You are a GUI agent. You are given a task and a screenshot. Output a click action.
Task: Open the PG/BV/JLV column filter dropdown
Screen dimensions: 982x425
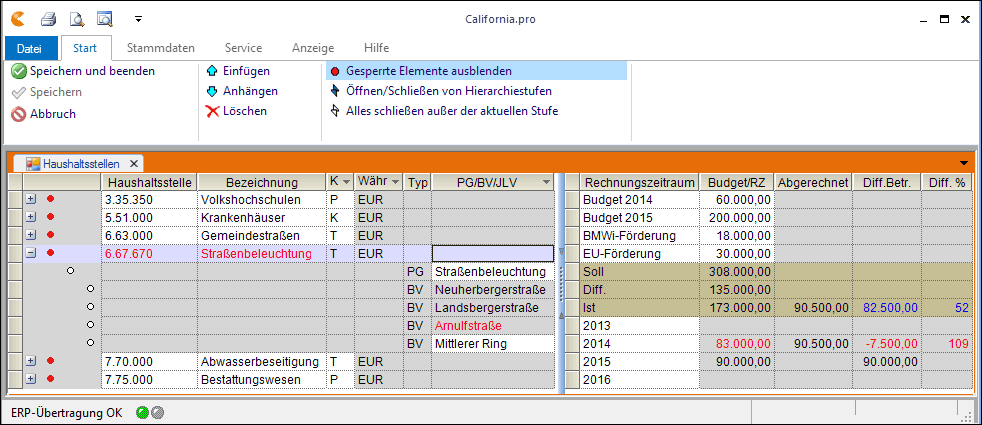pos(547,182)
